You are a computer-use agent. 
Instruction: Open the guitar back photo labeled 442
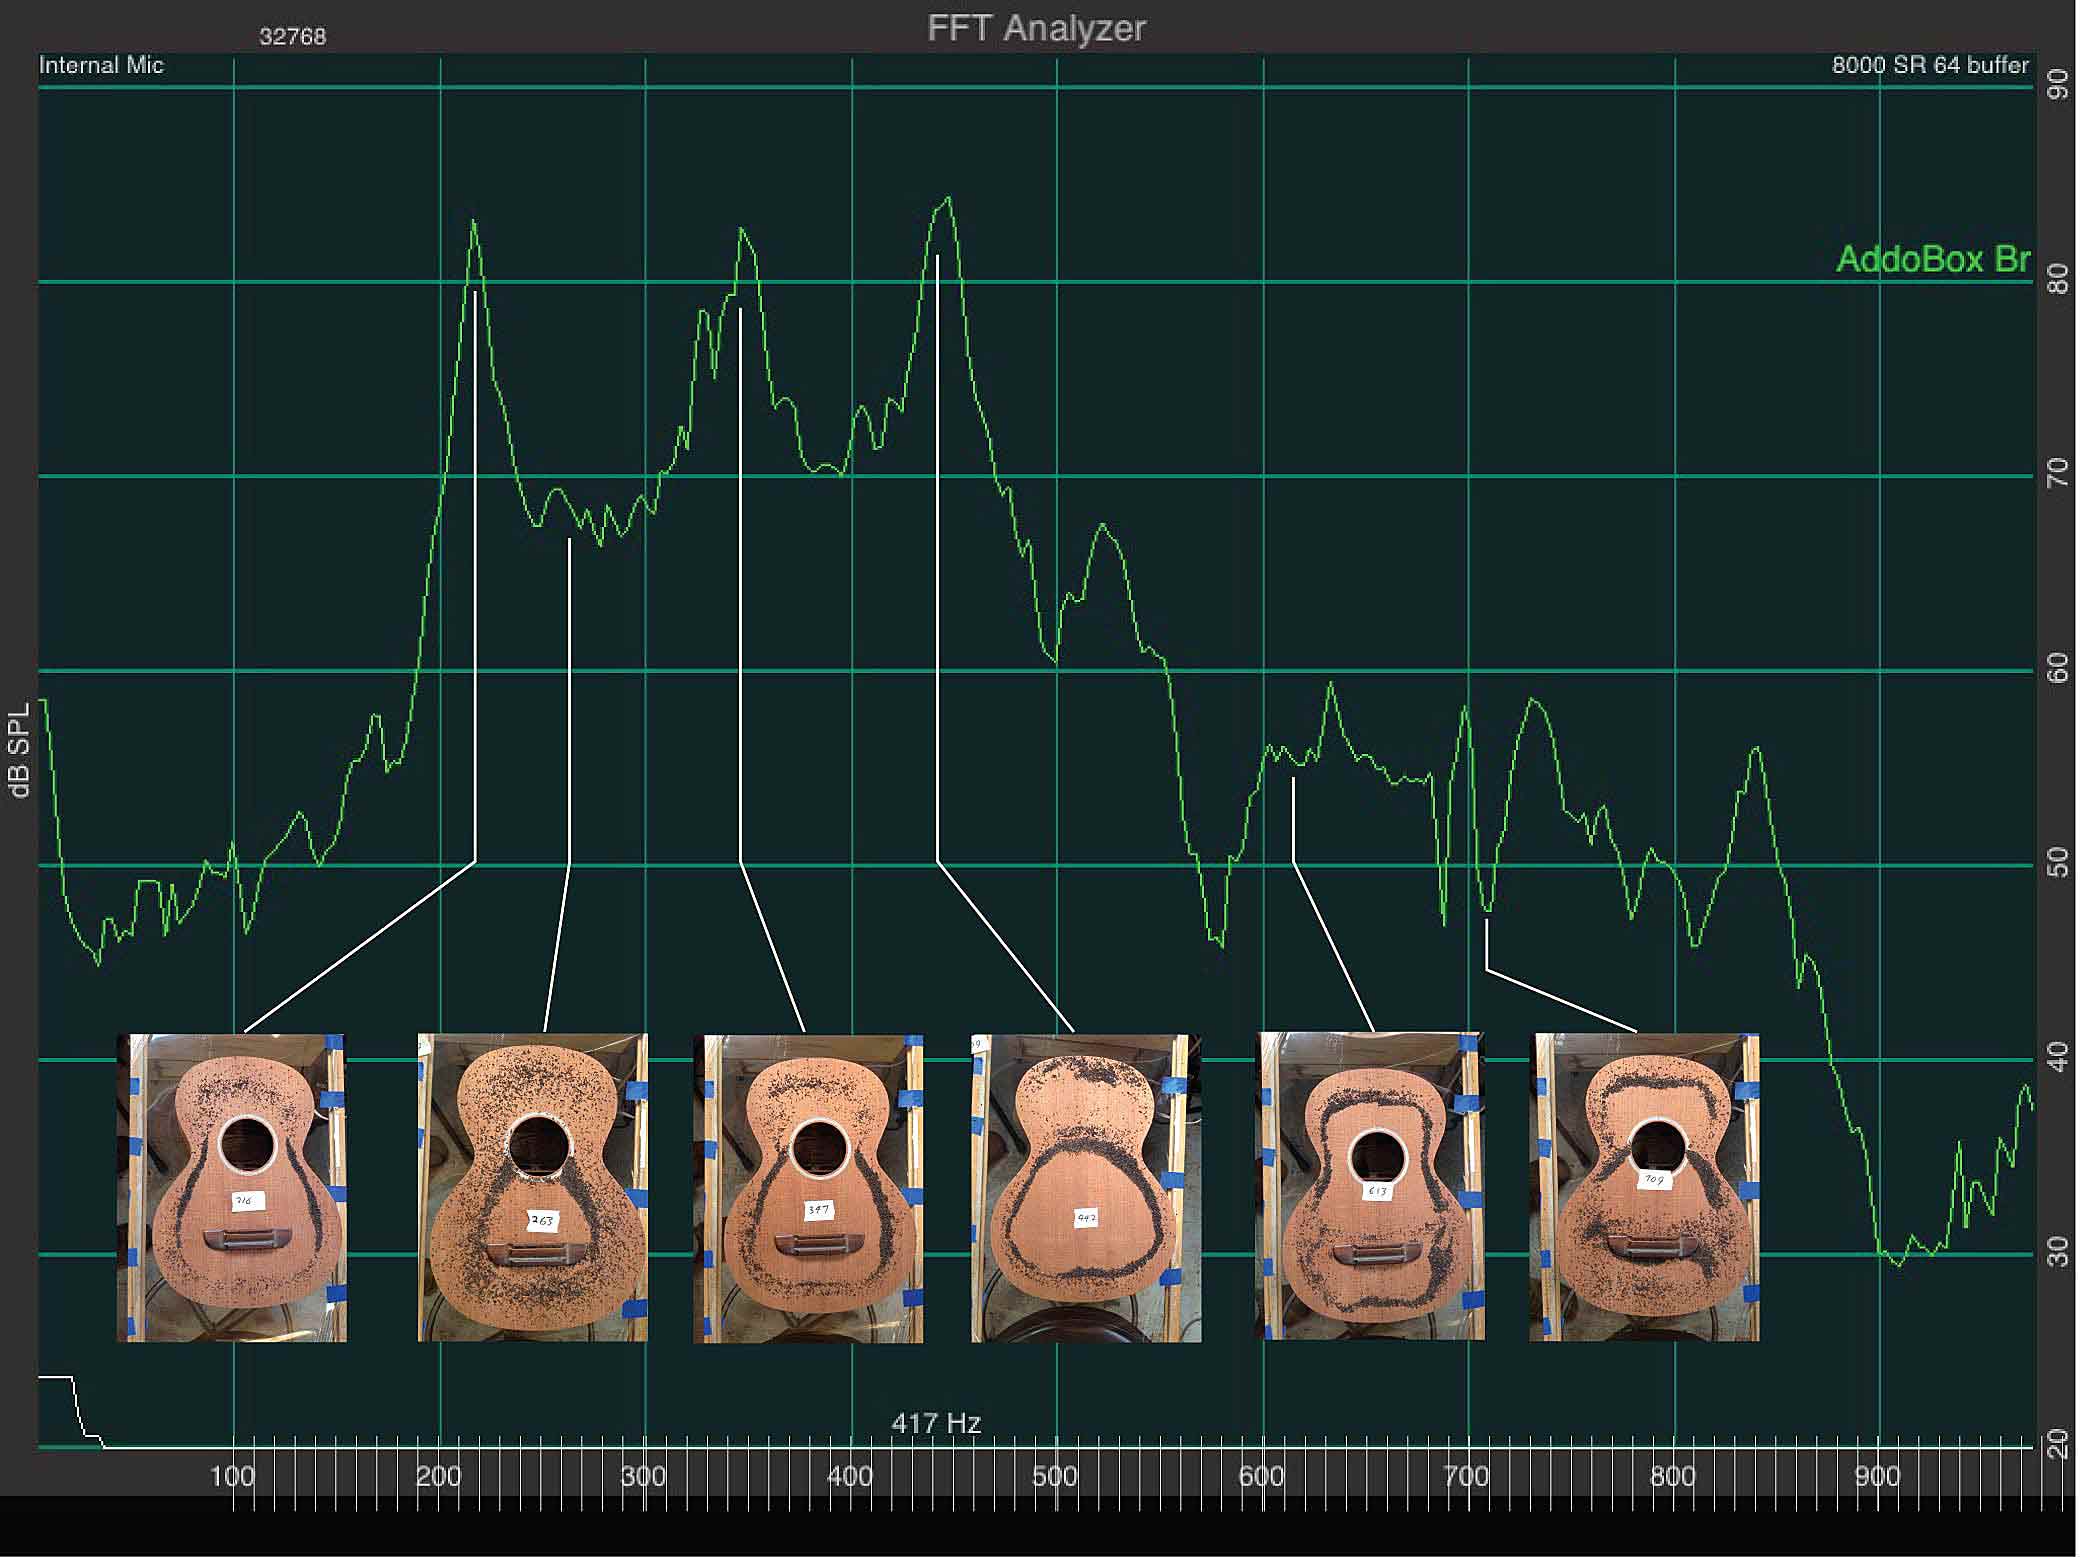[x=1086, y=1188]
